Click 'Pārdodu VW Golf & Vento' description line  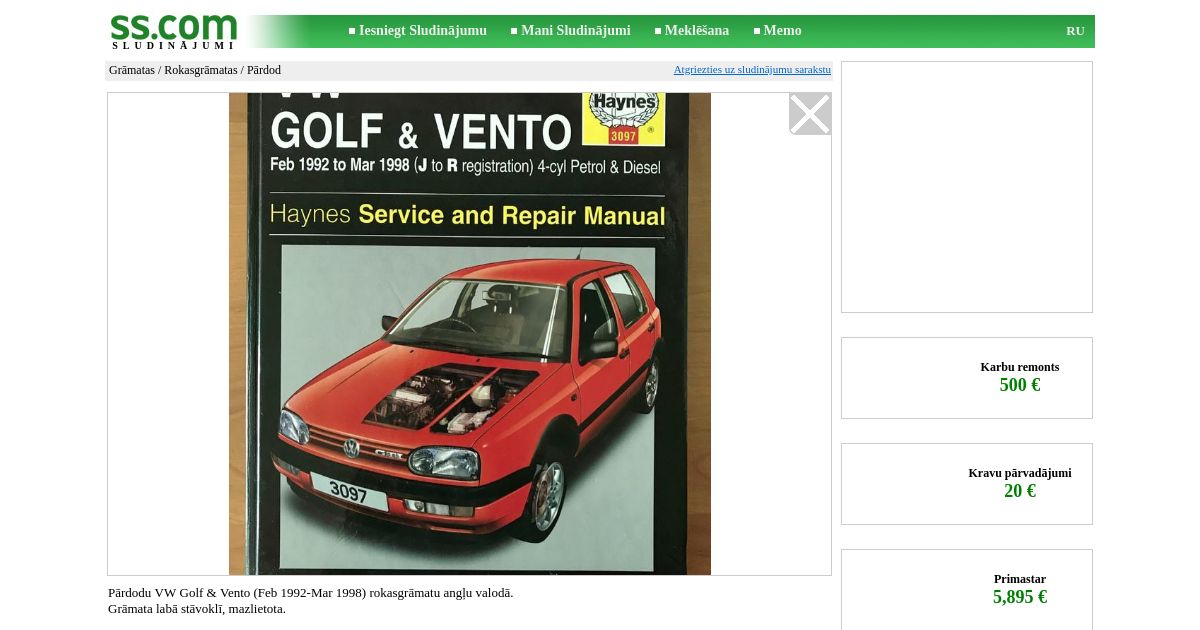(x=311, y=593)
